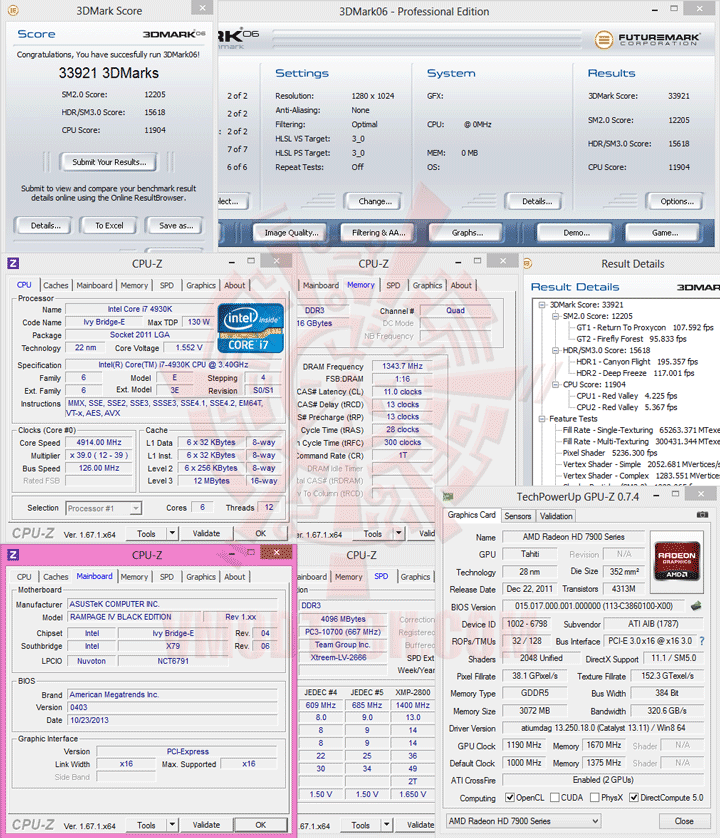The width and height of the screenshot is (720, 838).
Task: Click the Filtering & AA button
Action: coord(378,232)
